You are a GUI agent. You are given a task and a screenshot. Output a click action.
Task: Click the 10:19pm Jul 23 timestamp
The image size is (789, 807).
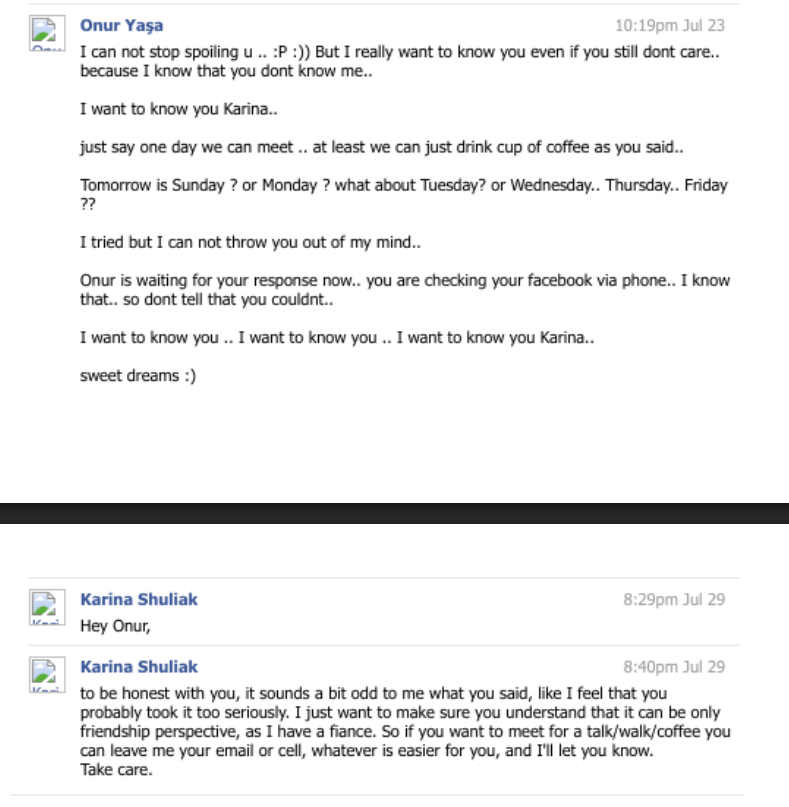point(669,25)
